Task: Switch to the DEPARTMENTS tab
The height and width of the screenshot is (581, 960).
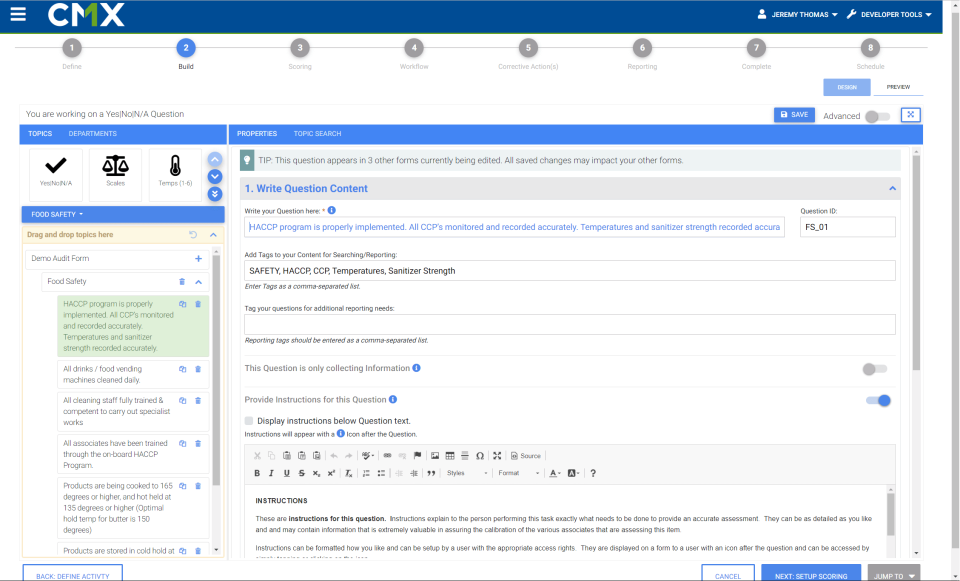Action: [x=92, y=133]
